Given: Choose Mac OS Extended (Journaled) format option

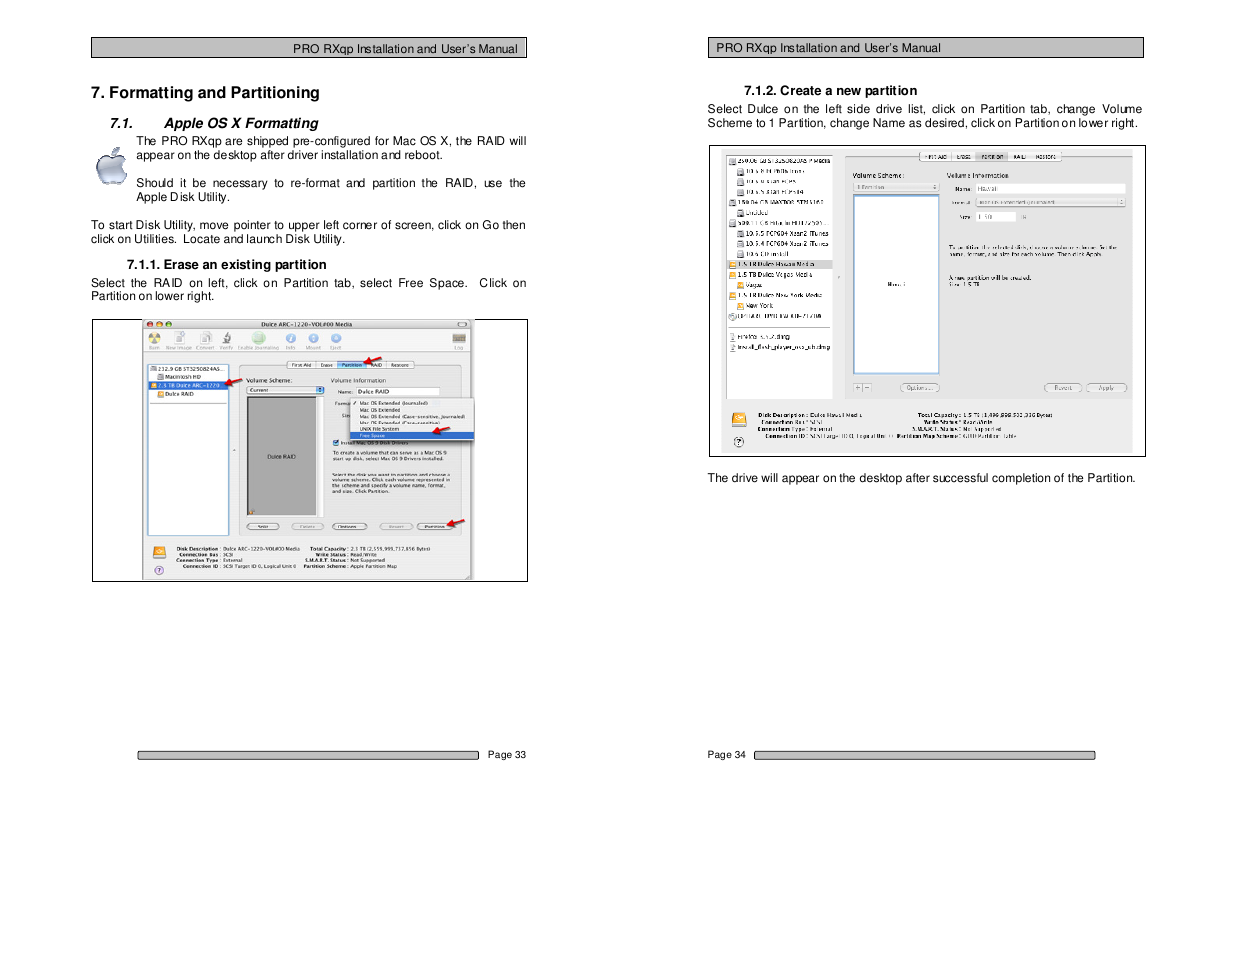Looking at the screenshot, I should coord(393,403).
